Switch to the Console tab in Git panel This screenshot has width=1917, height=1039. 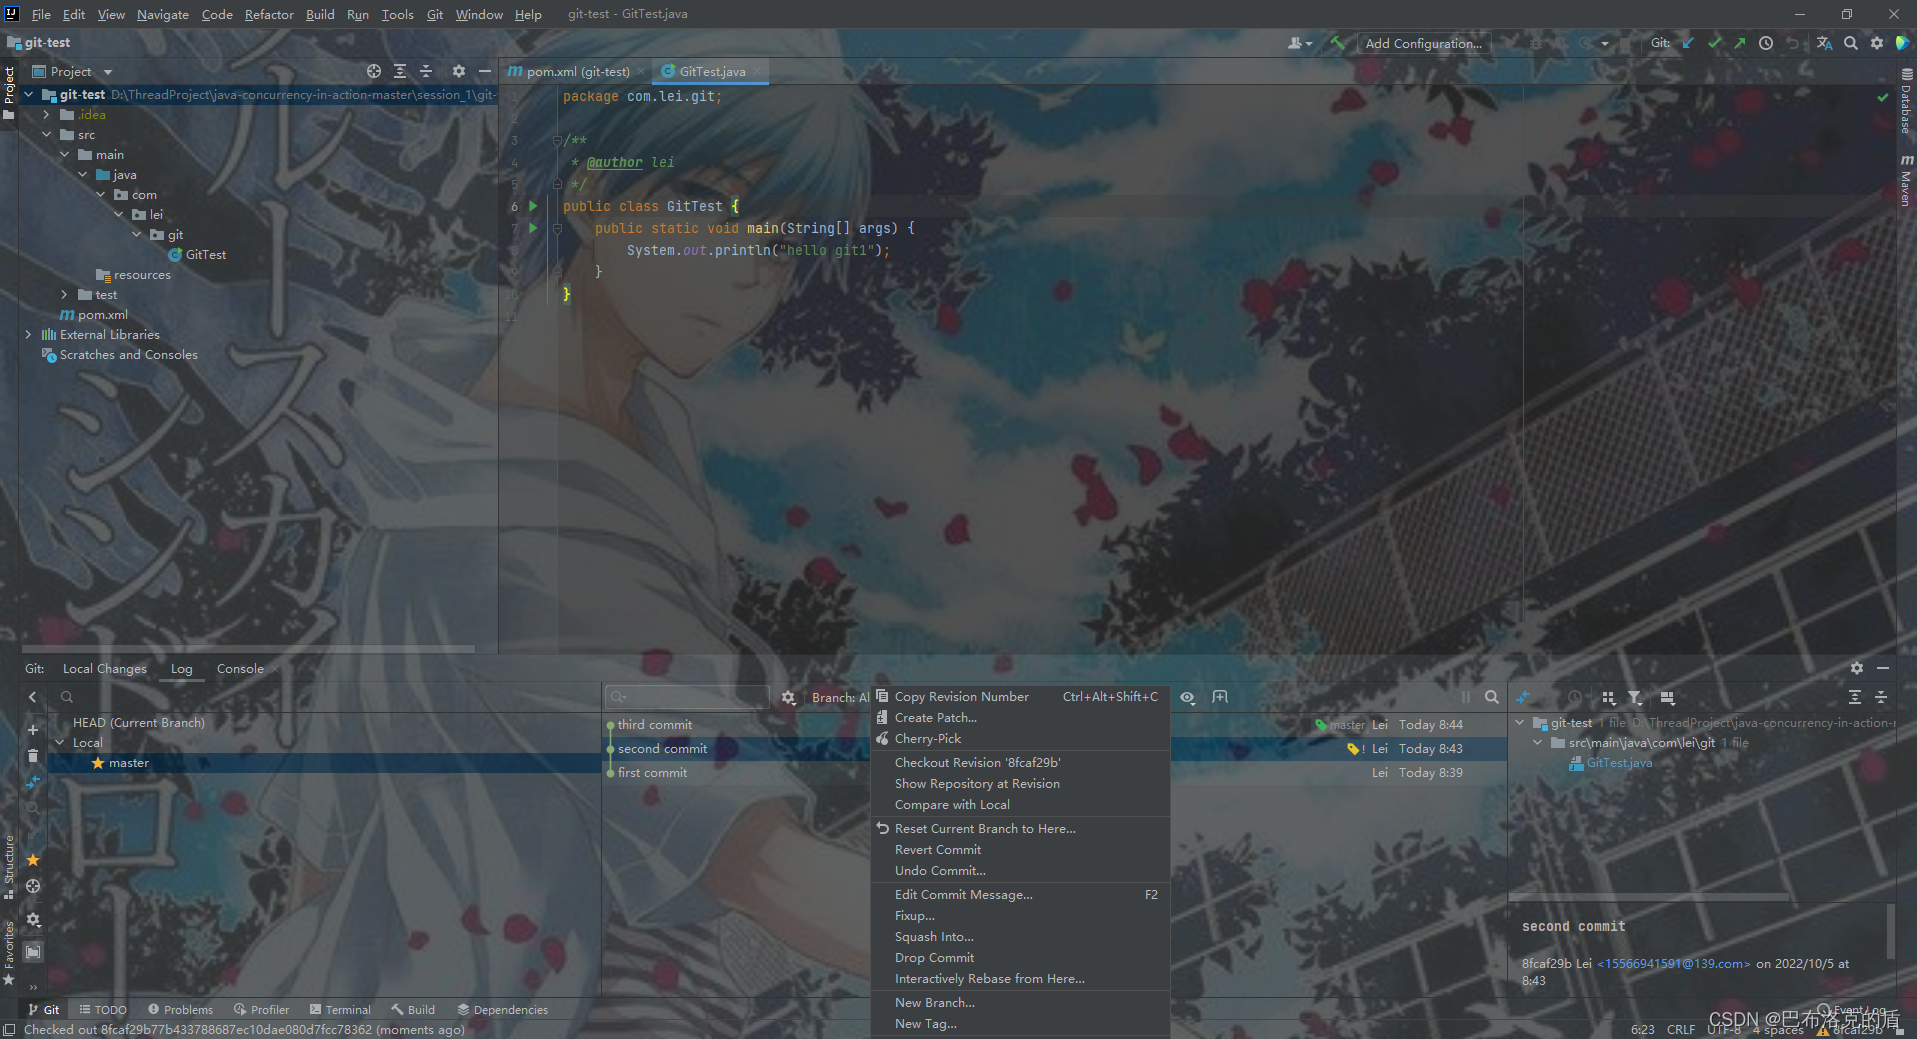tap(240, 669)
